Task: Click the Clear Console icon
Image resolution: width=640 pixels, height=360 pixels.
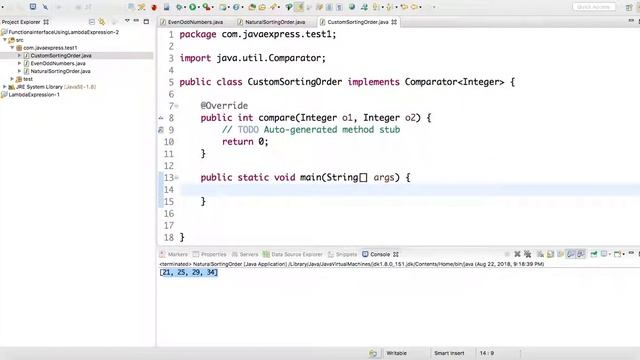Action: (540, 254)
